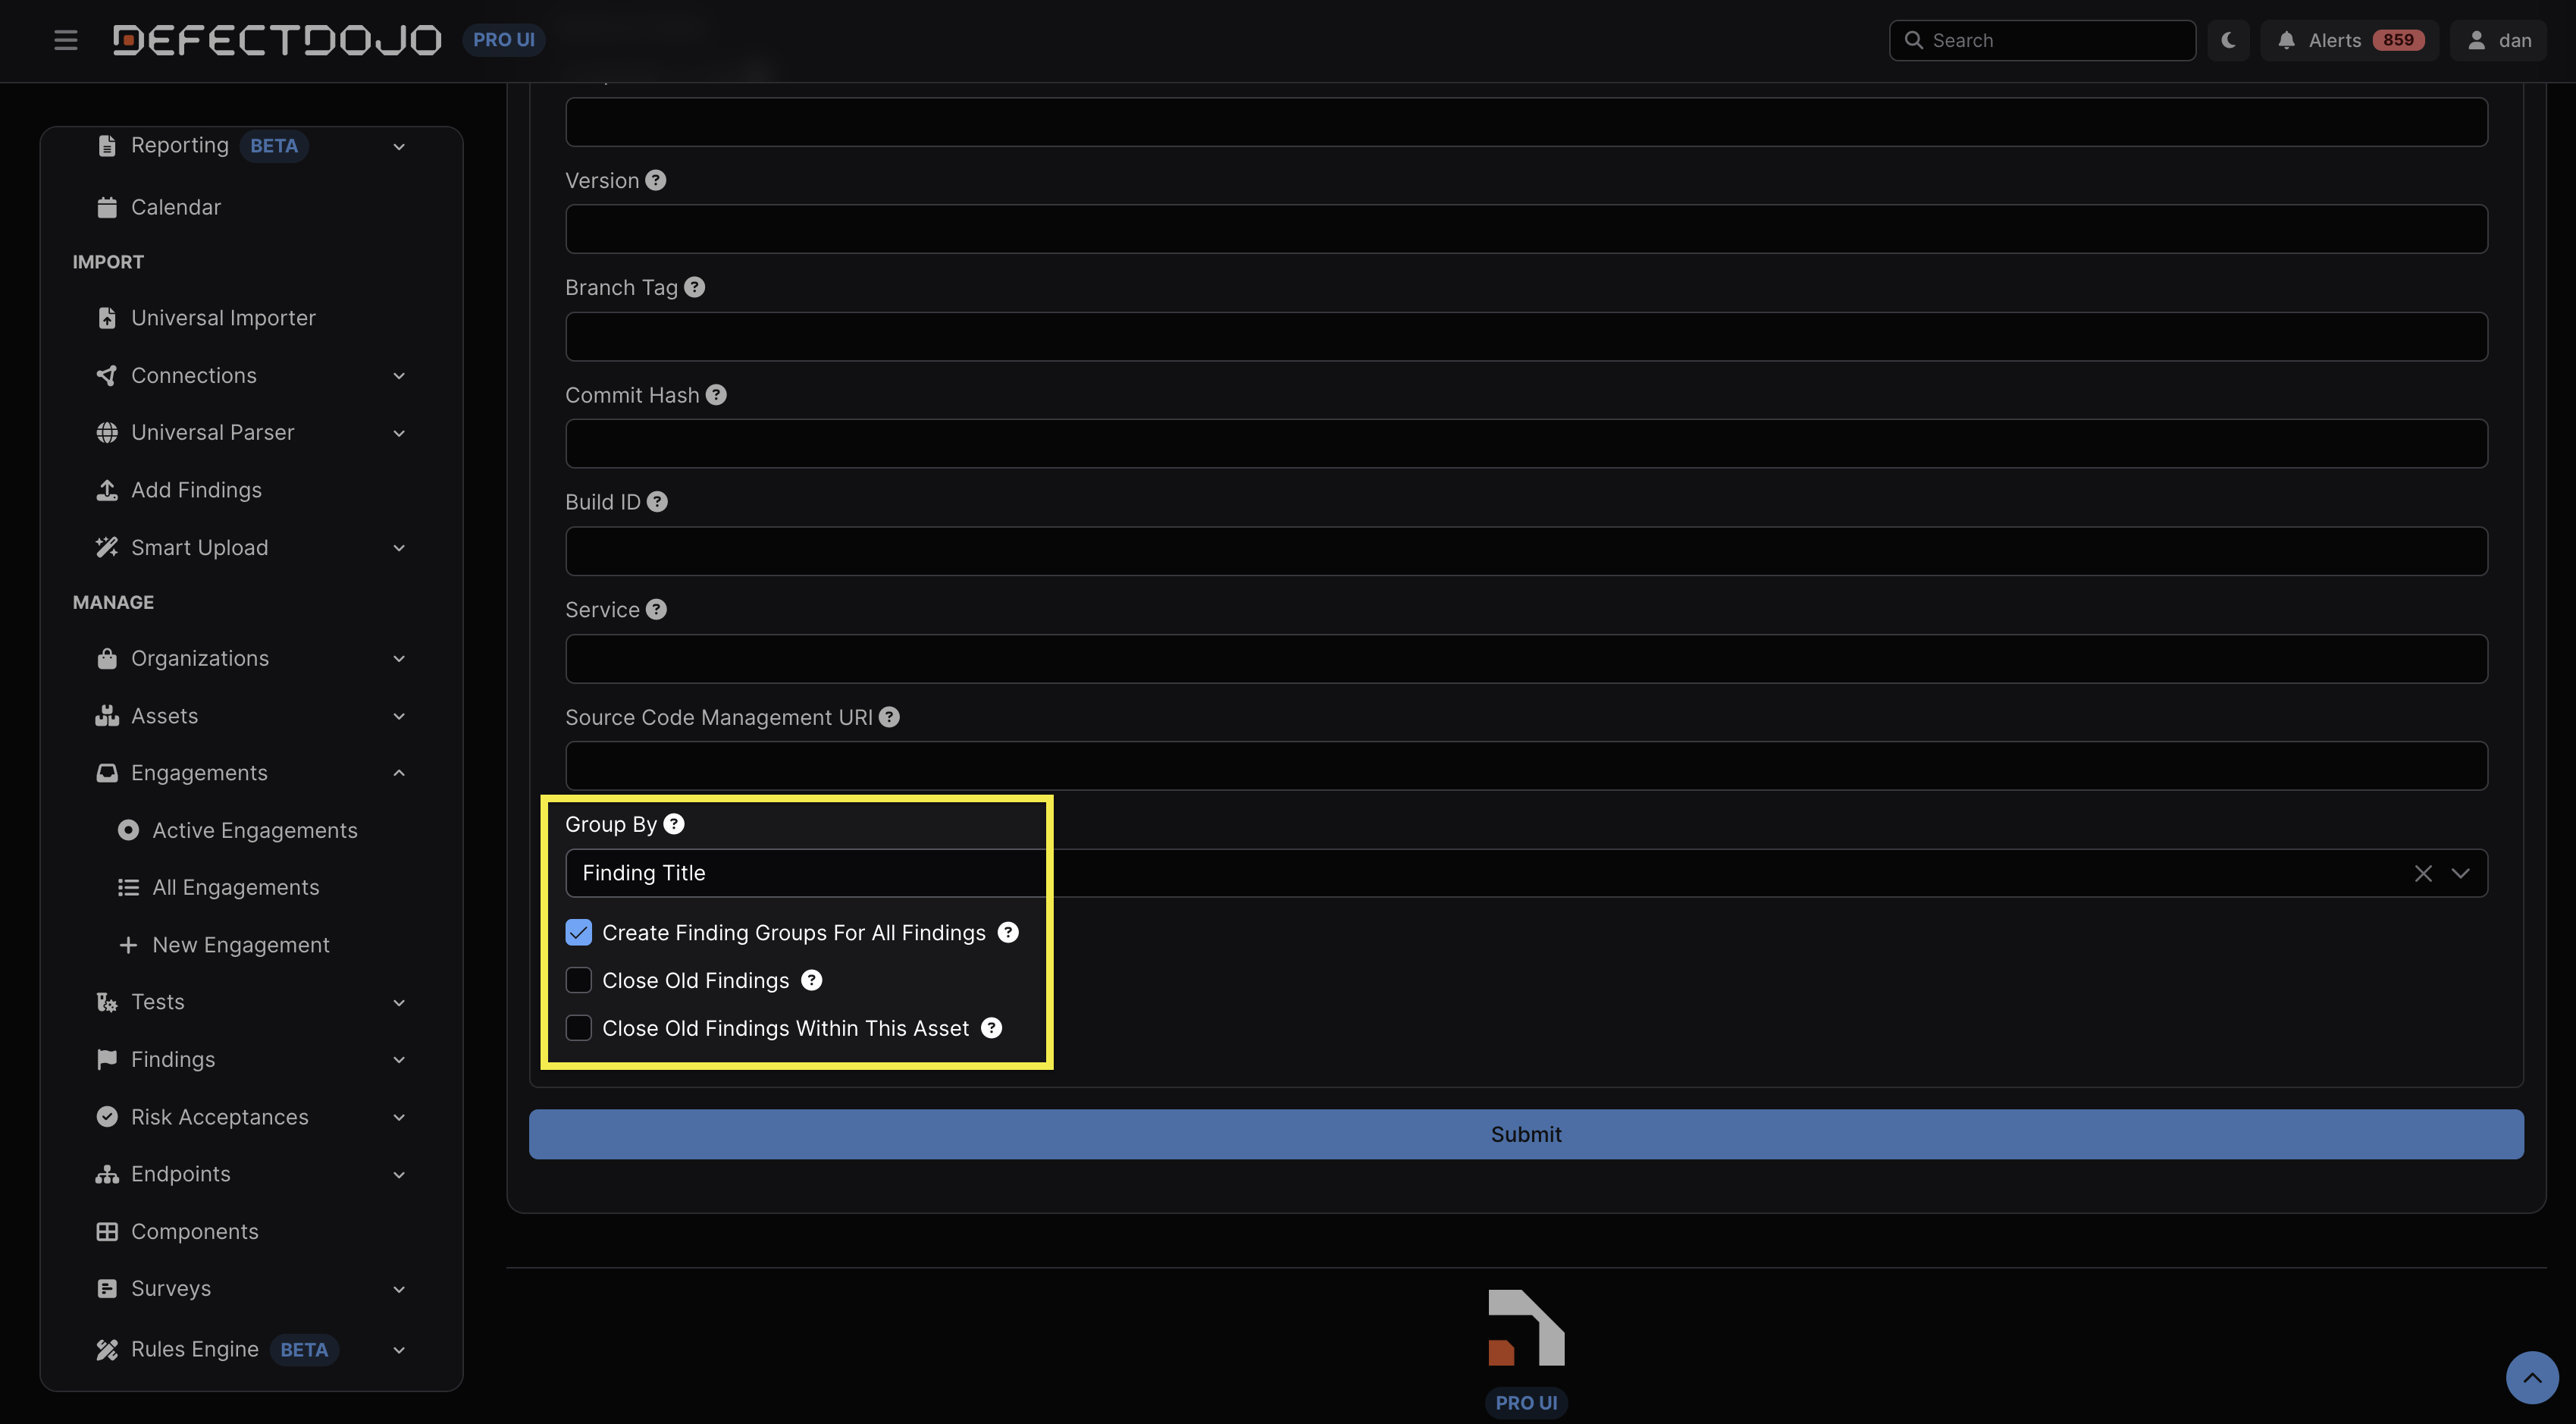Click the Universal Importer file icon
2576x1424 pixels.
point(107,318)
